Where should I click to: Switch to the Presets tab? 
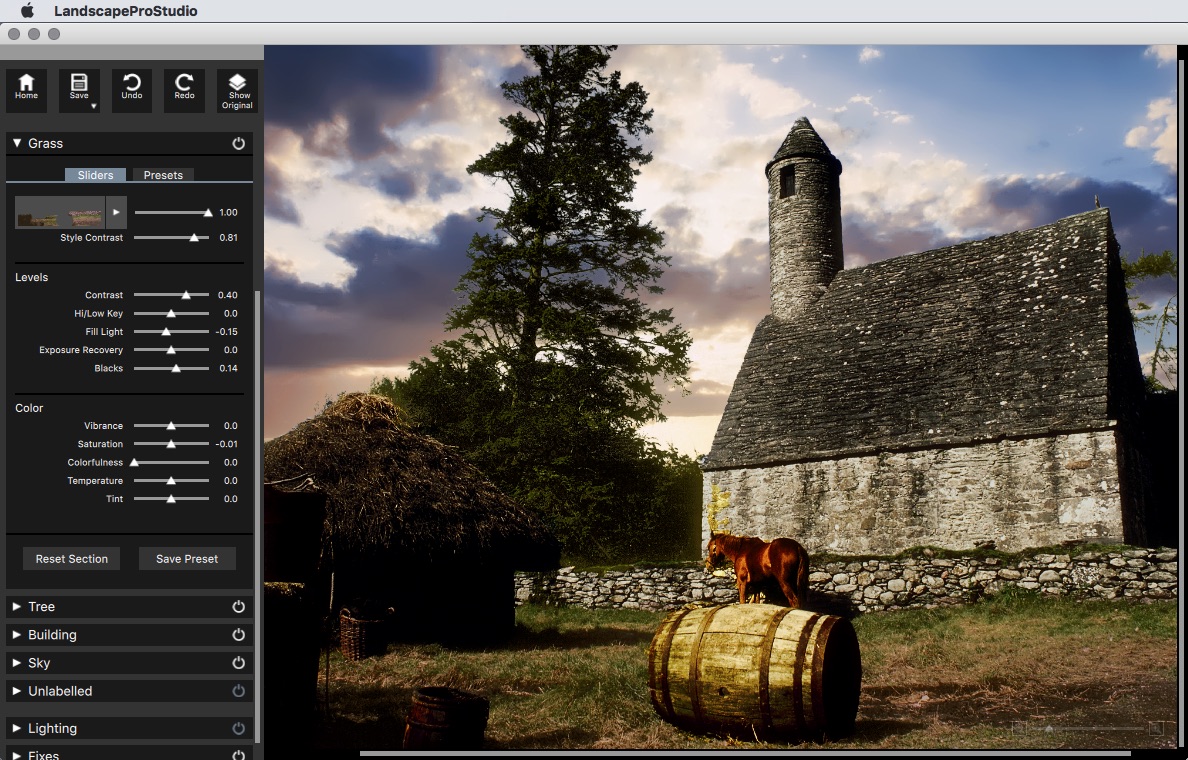click(163, 175)
